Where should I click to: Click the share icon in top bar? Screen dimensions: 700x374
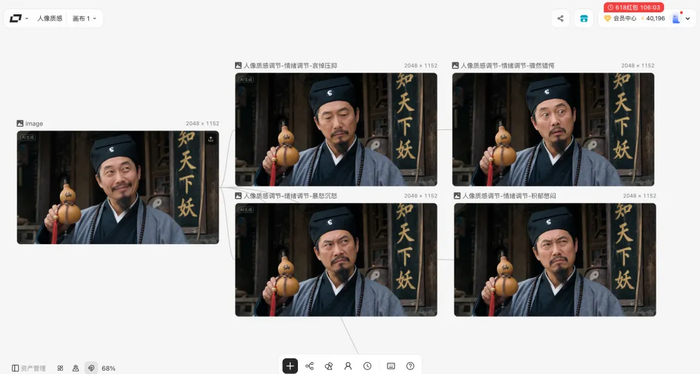click(x=560, y=18)
